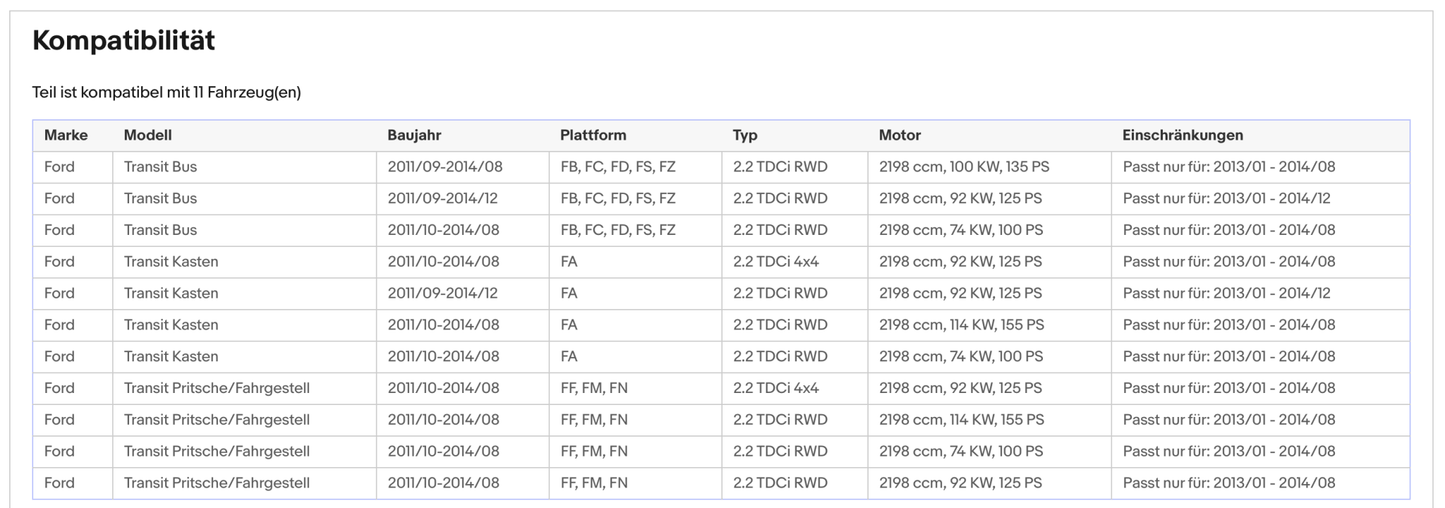
Task: Click the Modell column header
Action: (x=148, y=135)
